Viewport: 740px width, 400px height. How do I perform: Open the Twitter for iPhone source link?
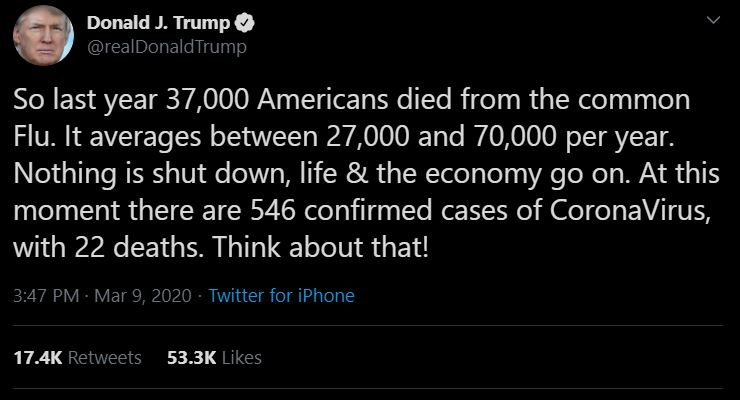tap(281, 296)
